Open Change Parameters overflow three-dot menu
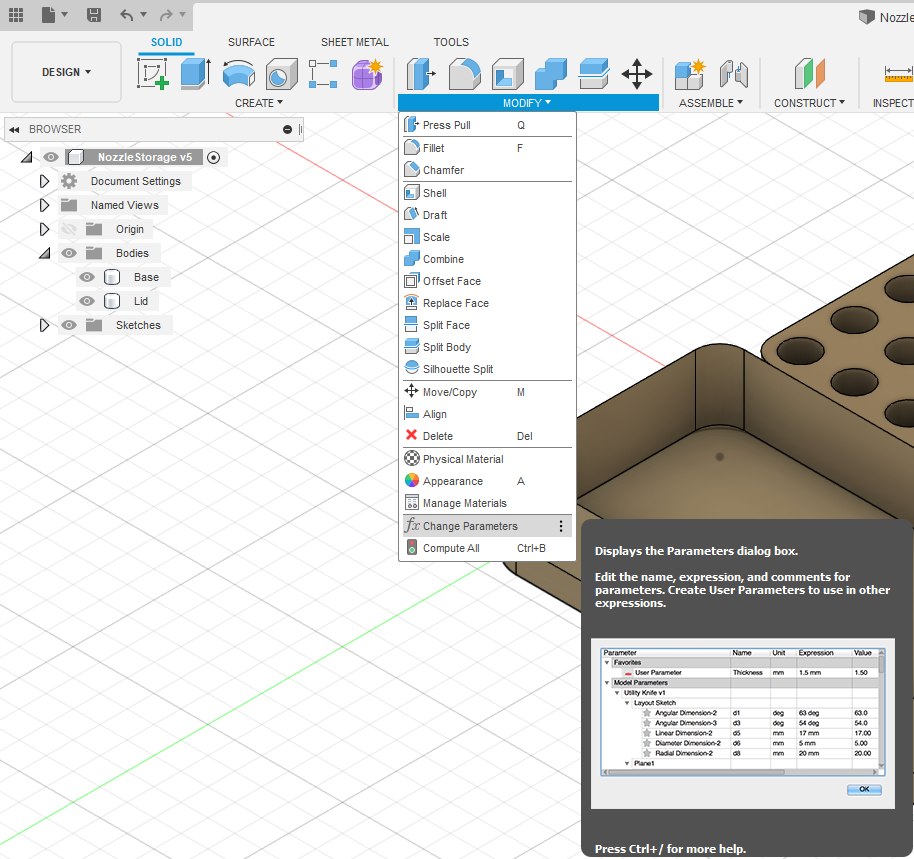Image resolution: width=914 pixels, height=859 pixels. coord(561,526)
